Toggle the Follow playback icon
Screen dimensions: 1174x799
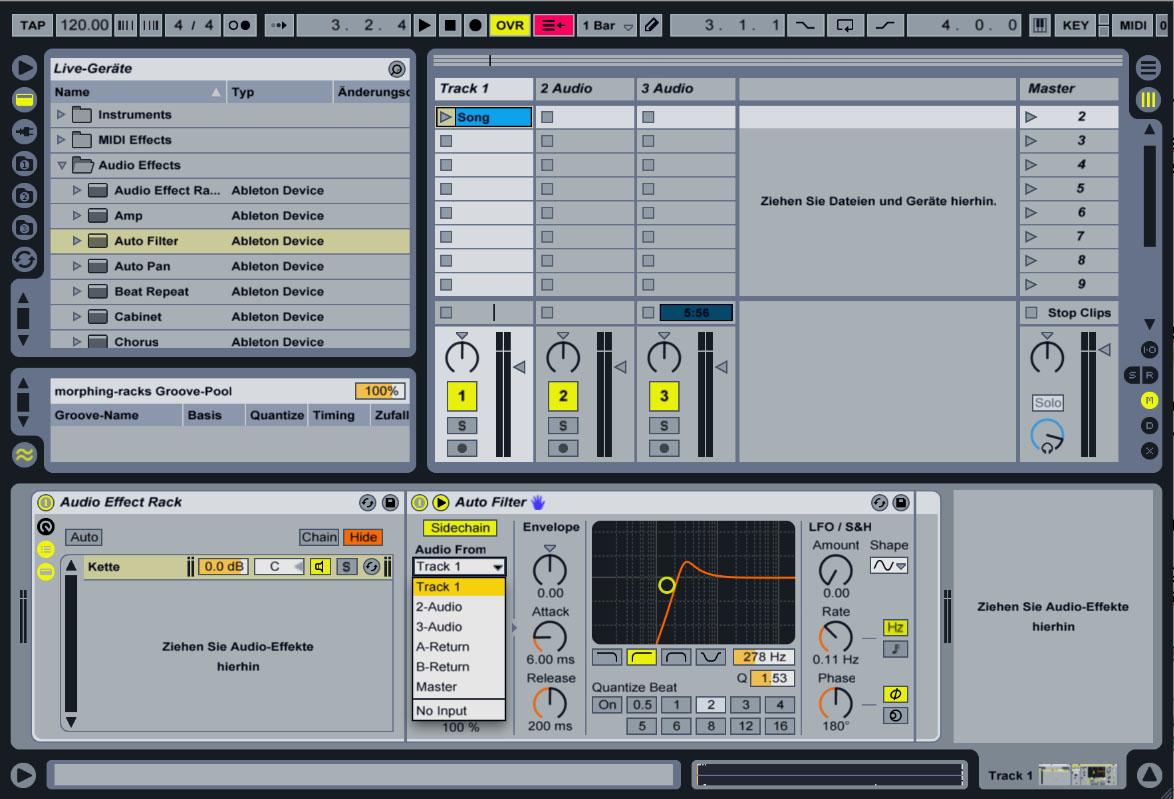click(279, 25)
